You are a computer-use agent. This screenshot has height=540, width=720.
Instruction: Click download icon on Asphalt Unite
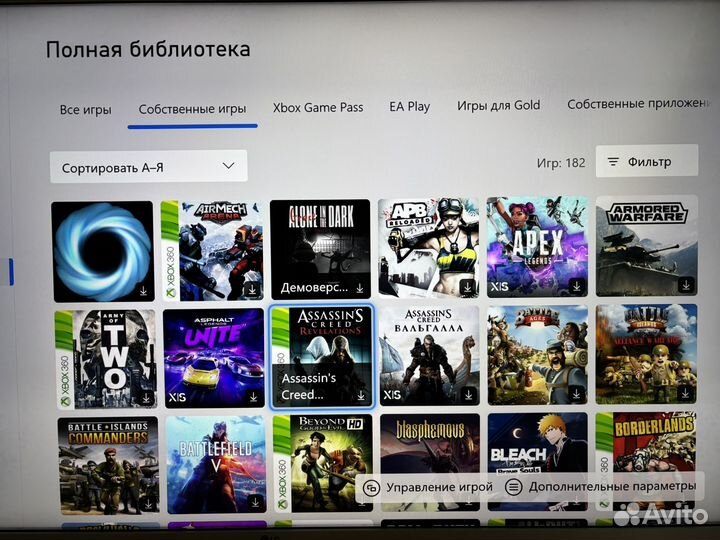coord(253,397)
